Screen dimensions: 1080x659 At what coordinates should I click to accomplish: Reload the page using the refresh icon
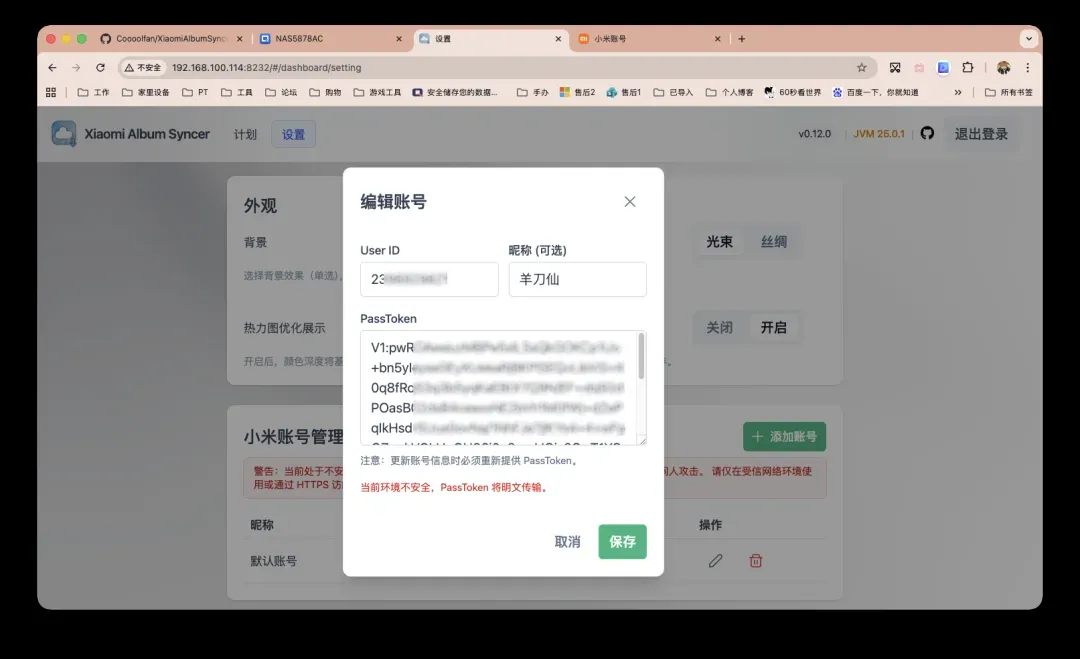(100, 68)
